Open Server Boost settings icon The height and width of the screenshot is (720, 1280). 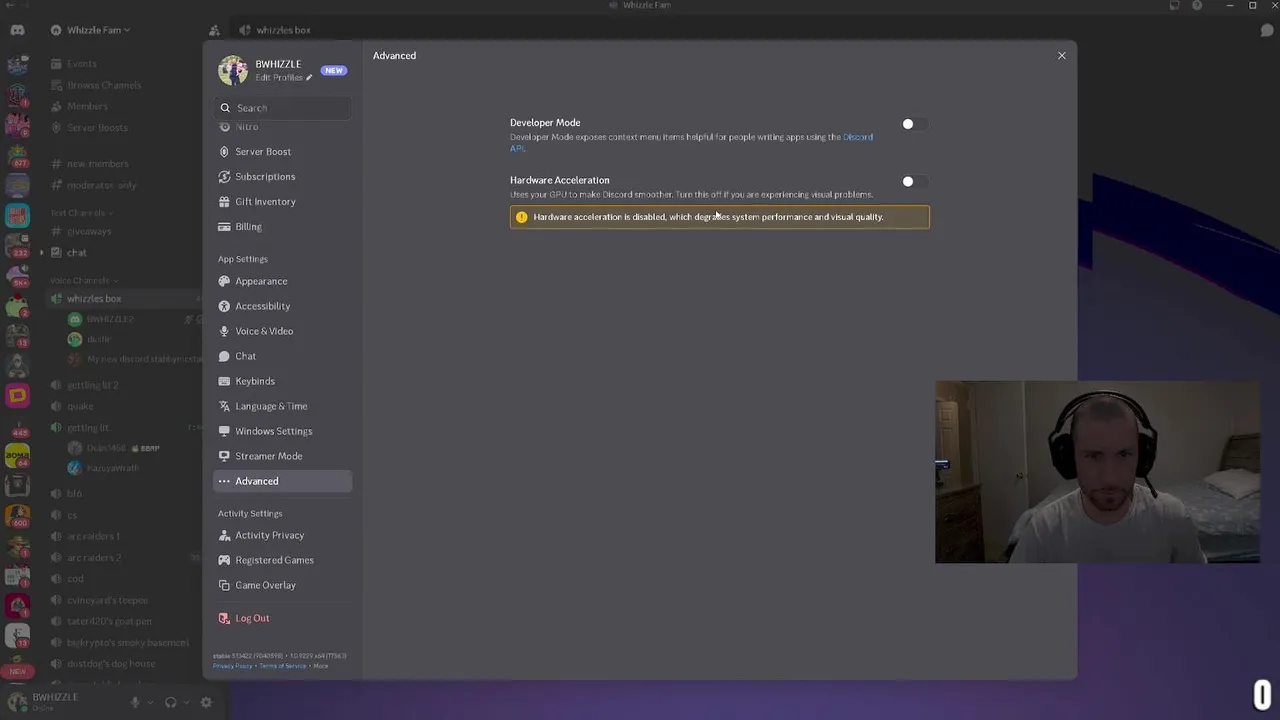pyautogui.click(x=224, y=152)
